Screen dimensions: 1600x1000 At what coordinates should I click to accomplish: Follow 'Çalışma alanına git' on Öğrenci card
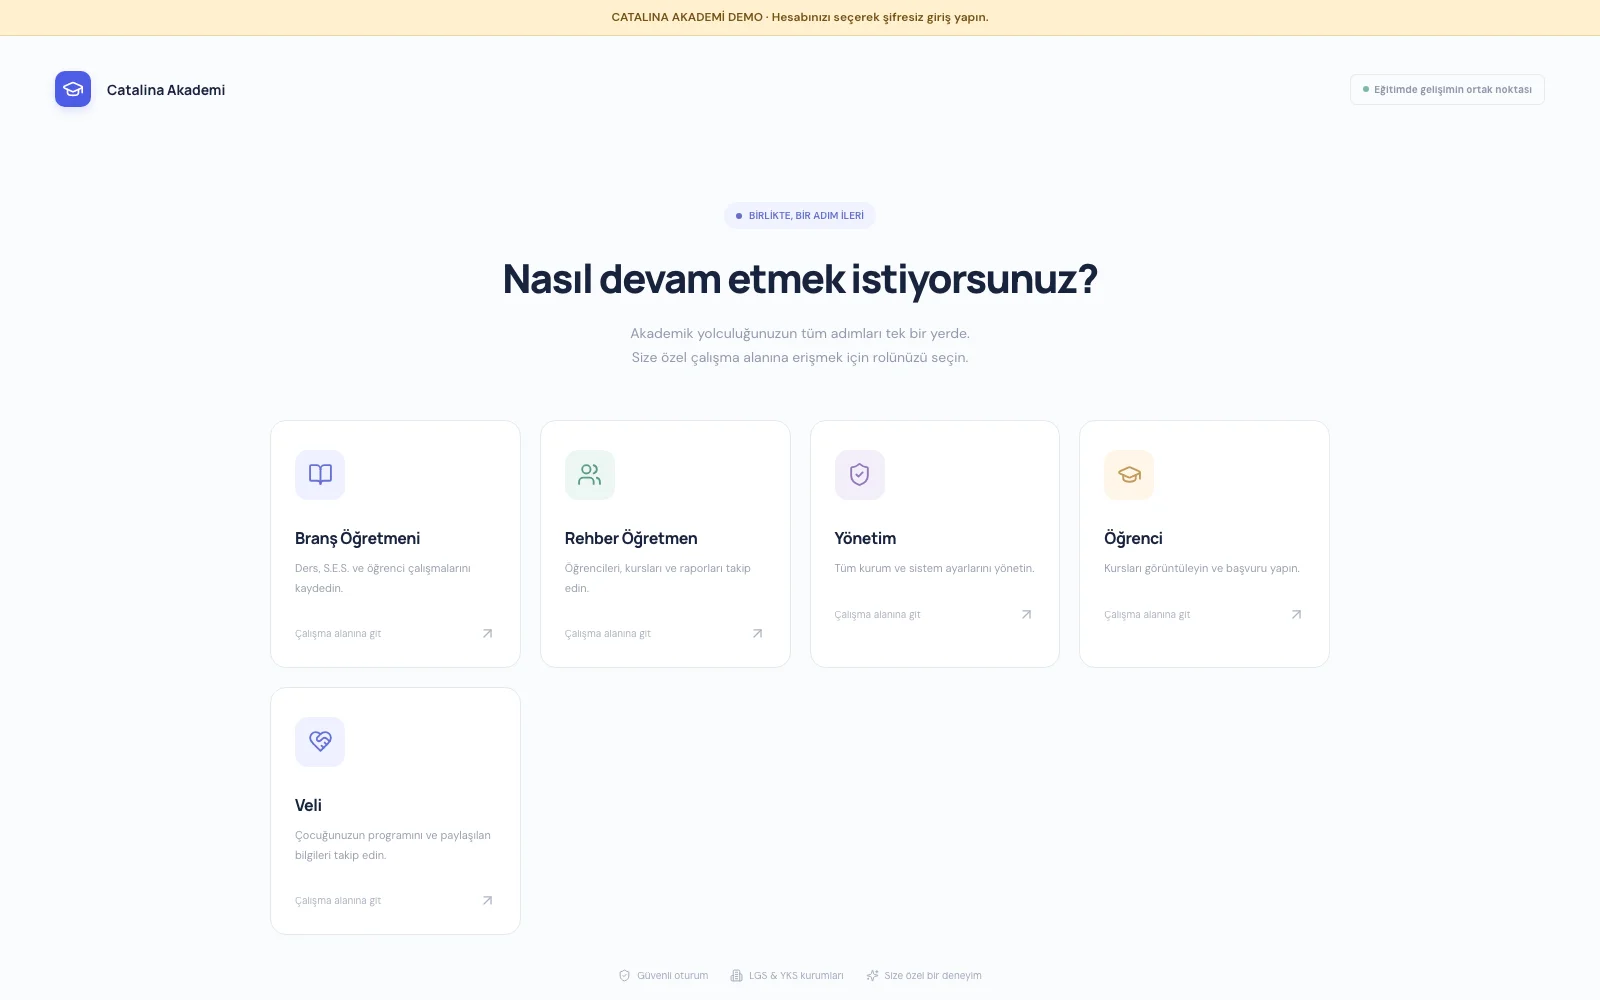tap(1147, 614)
